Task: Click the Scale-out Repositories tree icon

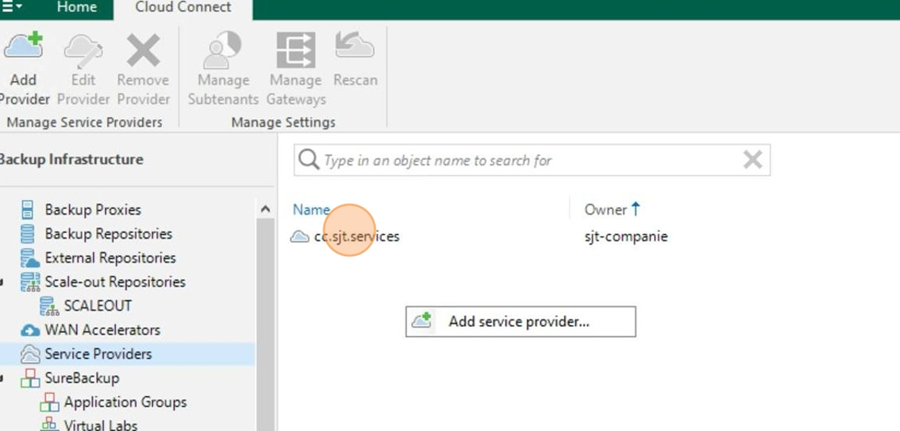Action: coord(30,282)
